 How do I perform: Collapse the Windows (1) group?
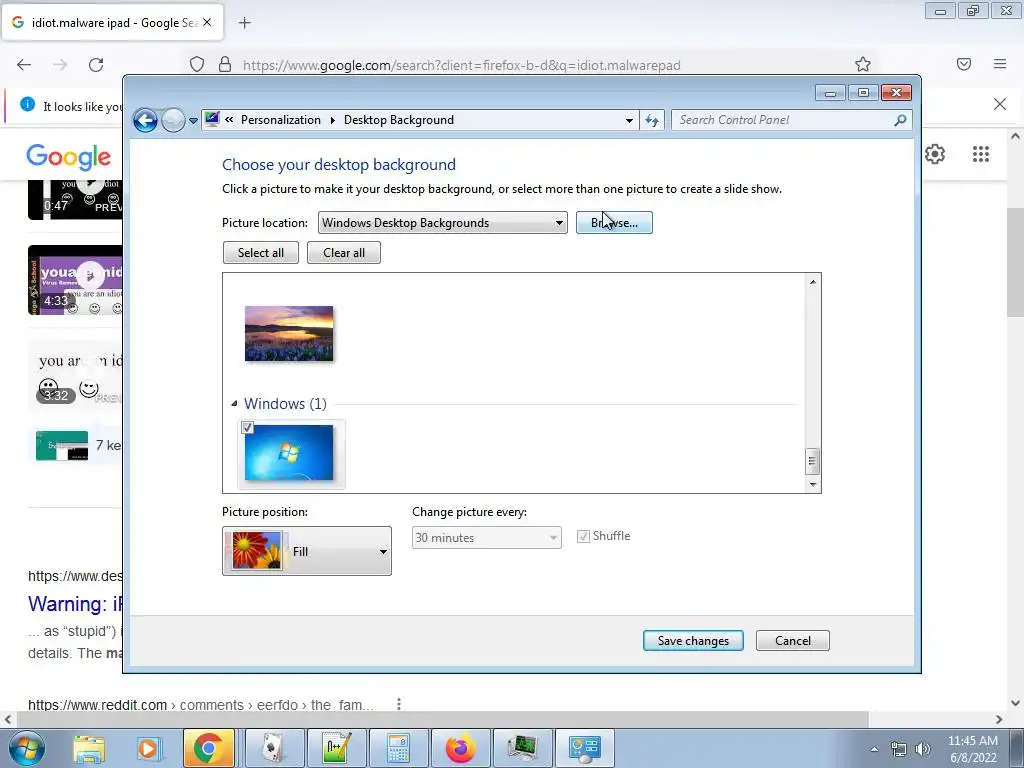[234, 404]
